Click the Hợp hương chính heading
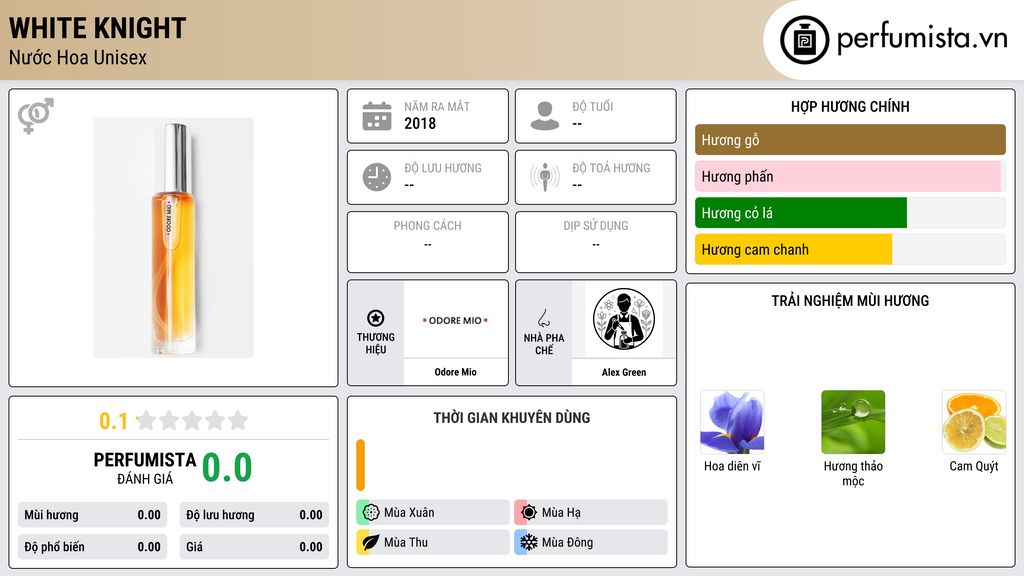Screen dimensions: 1024x576 (850, 106)
